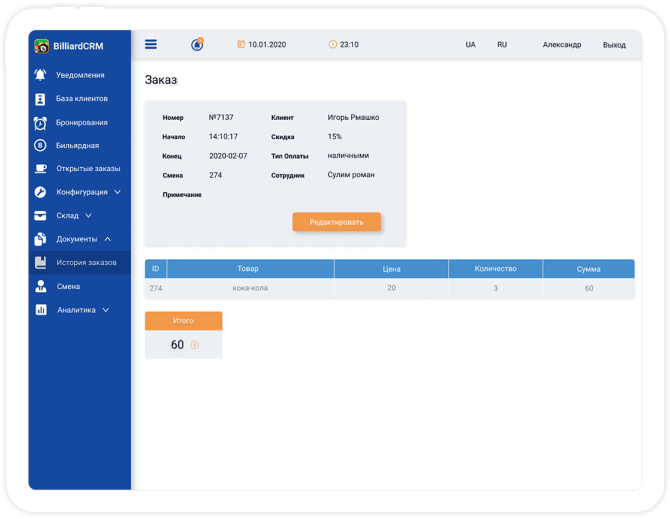670x519 pixels.
Task: Expand the Конфигурация submenu
Action: [x=117, y=192]
